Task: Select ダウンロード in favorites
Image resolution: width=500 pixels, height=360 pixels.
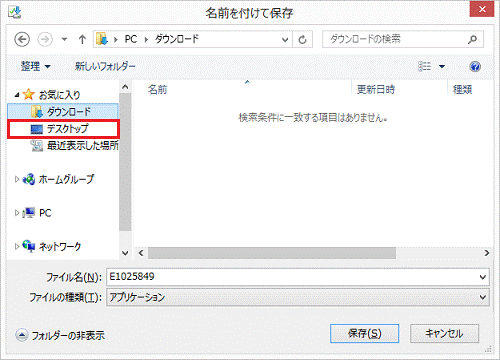Action: (x=63, y=112)
